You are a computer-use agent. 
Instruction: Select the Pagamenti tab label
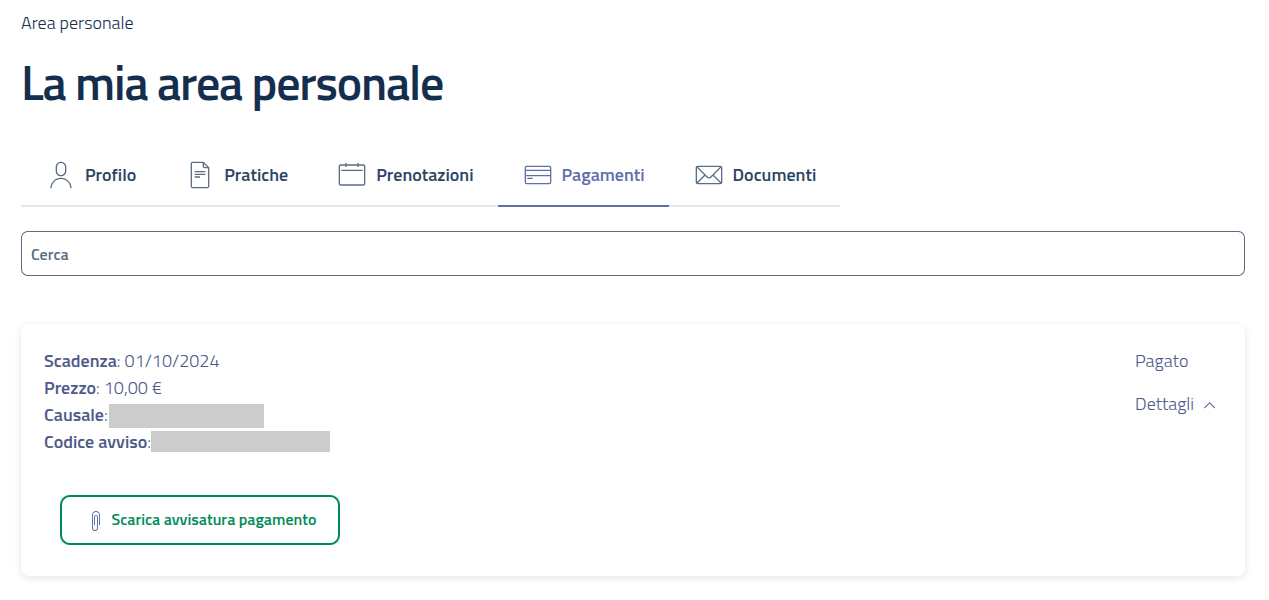coord(603,175)
